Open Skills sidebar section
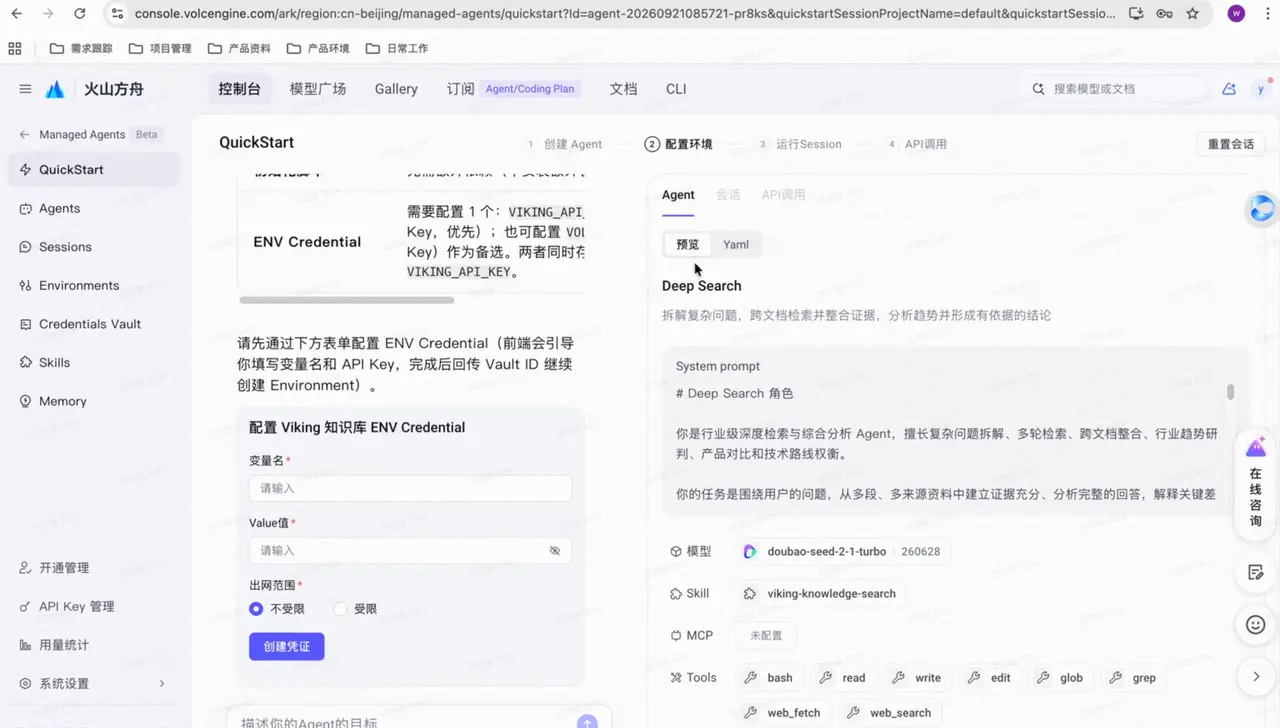This screenshot has width=1280, height=728. click(x=95, y=362)
